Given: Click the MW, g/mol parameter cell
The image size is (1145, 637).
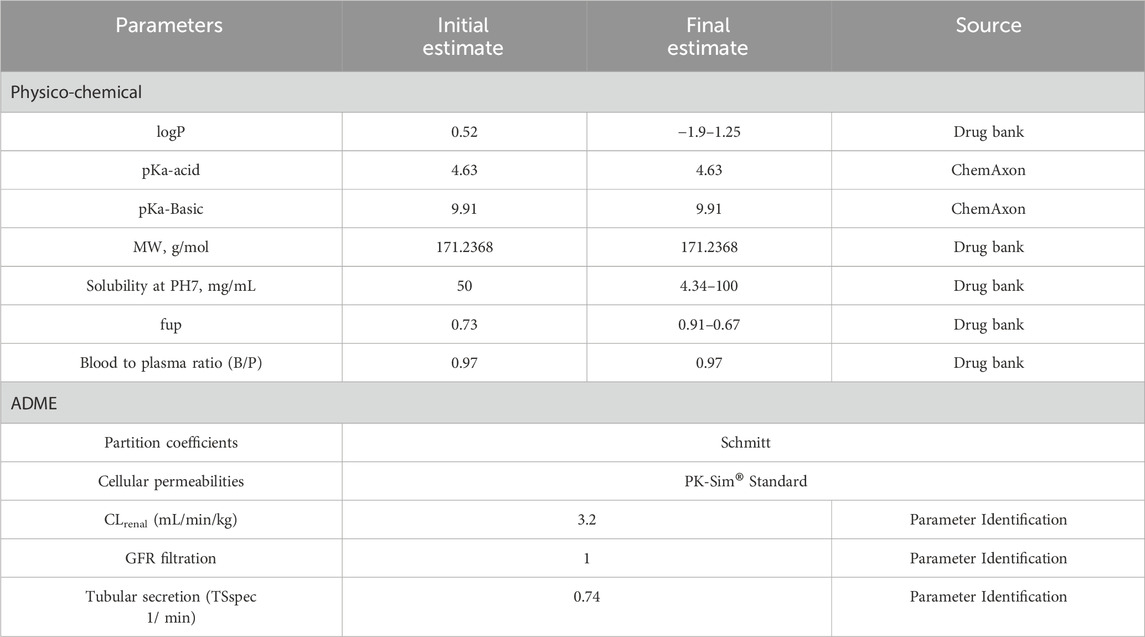Looking at the screenshot, I should pos(171,248).
